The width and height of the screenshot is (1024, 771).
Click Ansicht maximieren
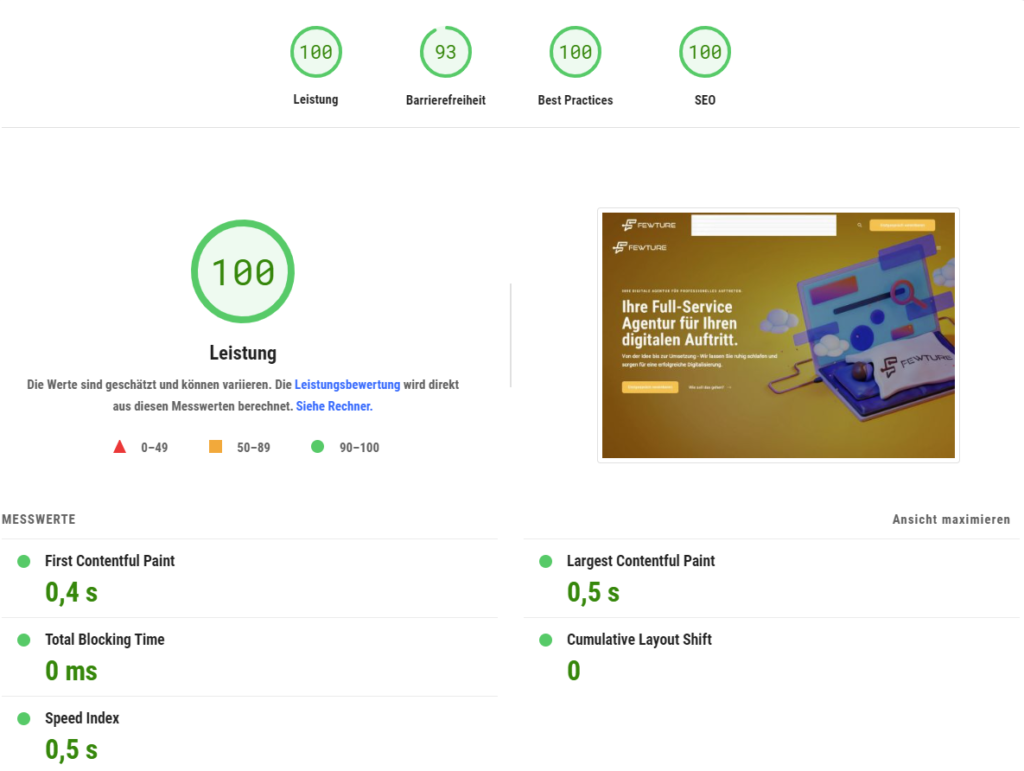(951, 520)
